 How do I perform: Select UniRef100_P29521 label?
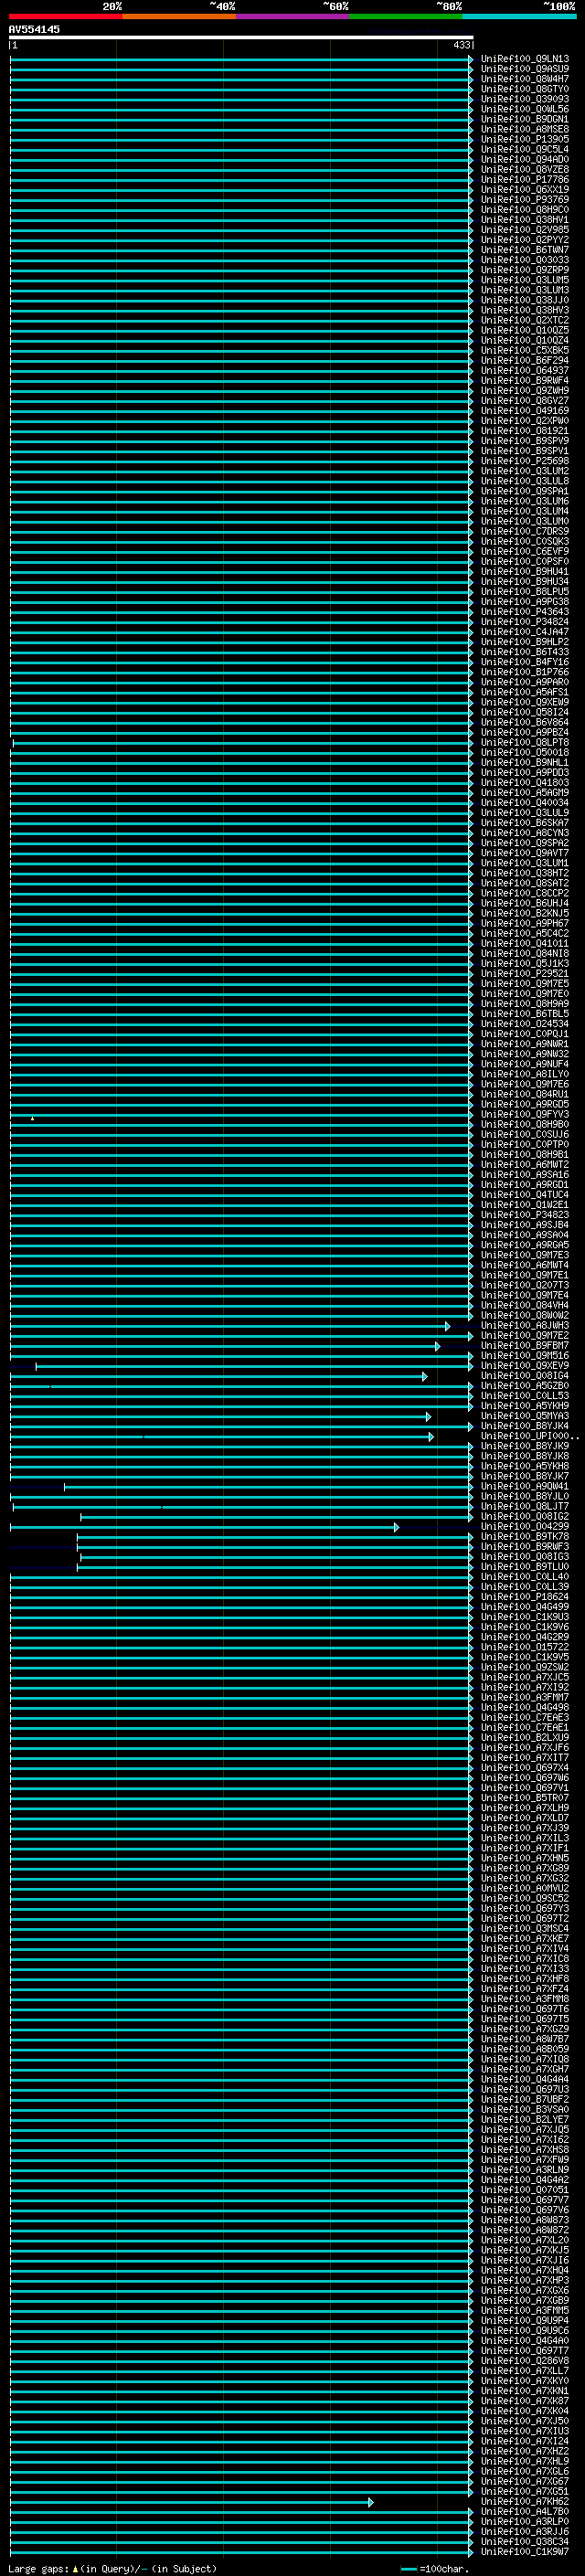point(524,973)
